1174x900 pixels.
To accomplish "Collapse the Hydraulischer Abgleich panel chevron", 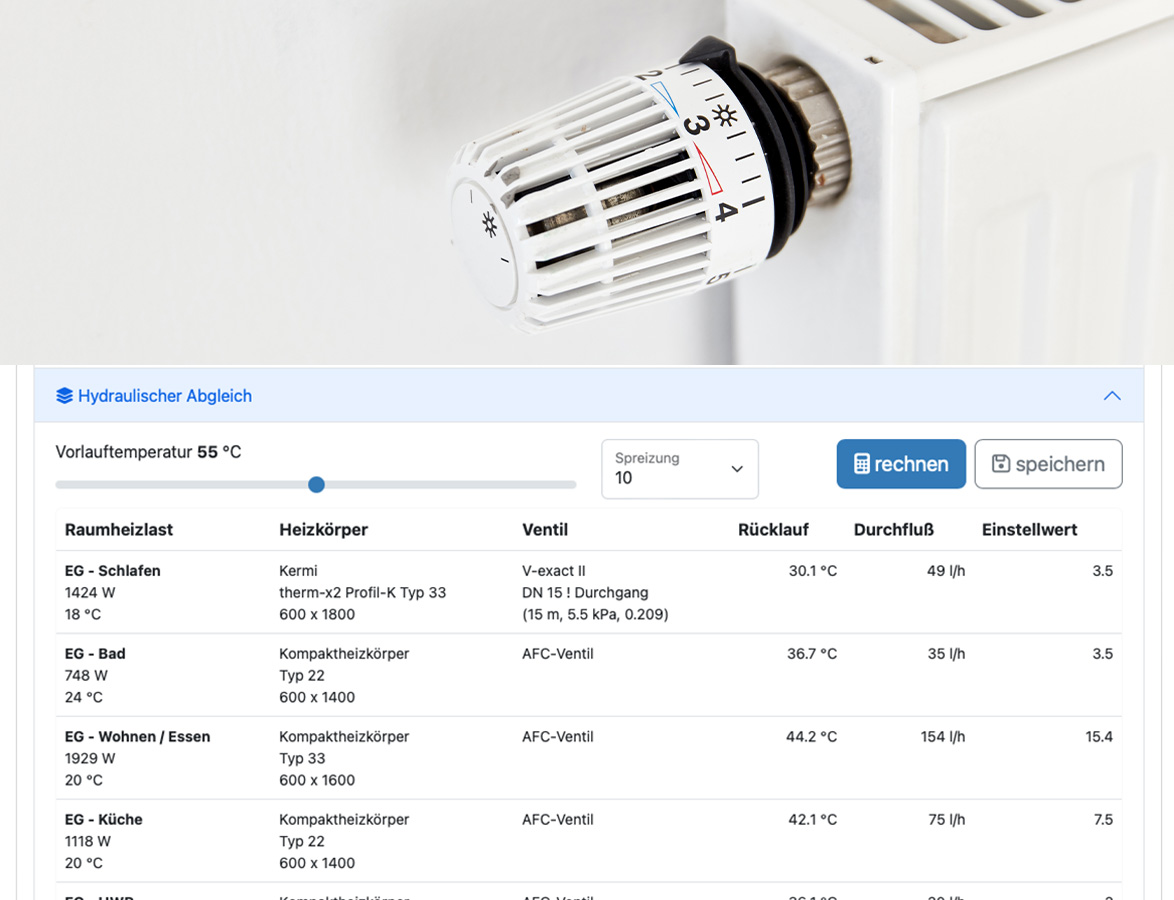I will 1111,396.
